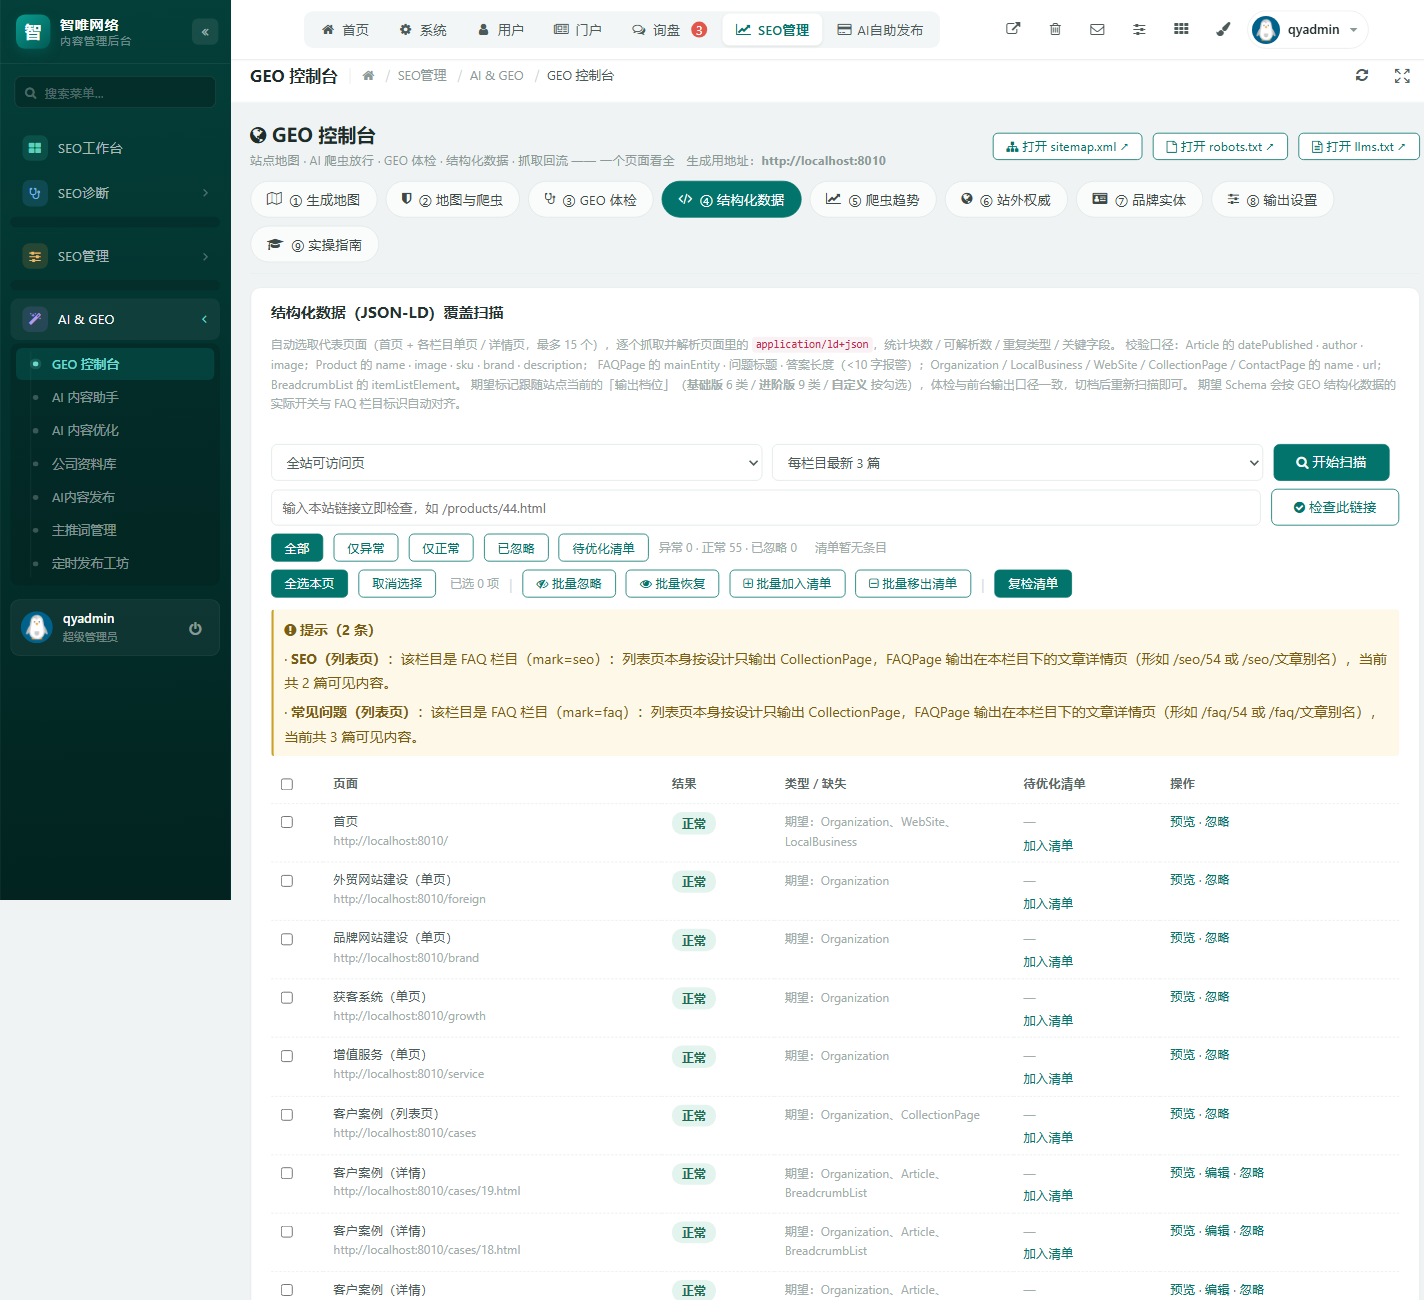This screenshot has height=1300, width=1424.
Task: Click the qyadmin avatar in top bar
Action: pyautogui.click(x=1266, y=30)
